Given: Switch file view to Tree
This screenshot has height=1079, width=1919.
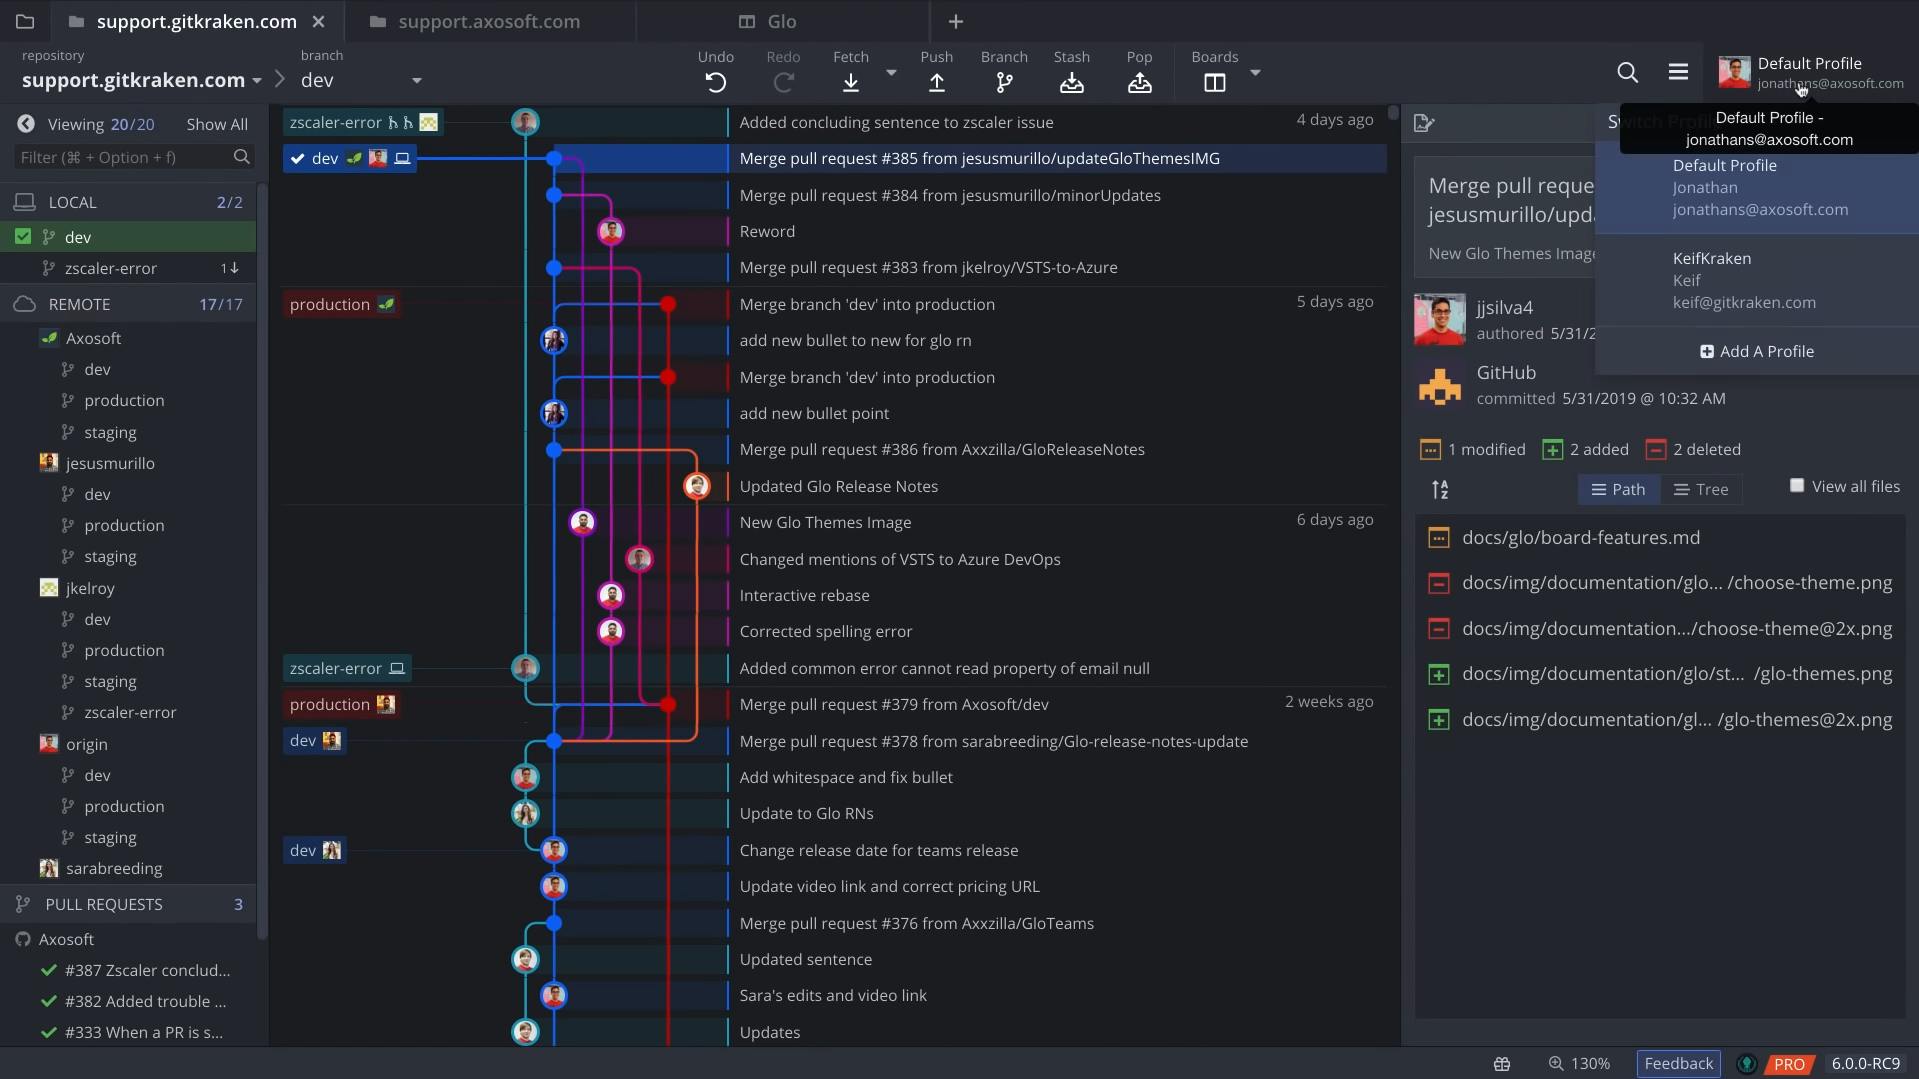Looking at the screenshot, I should 1701,489.
